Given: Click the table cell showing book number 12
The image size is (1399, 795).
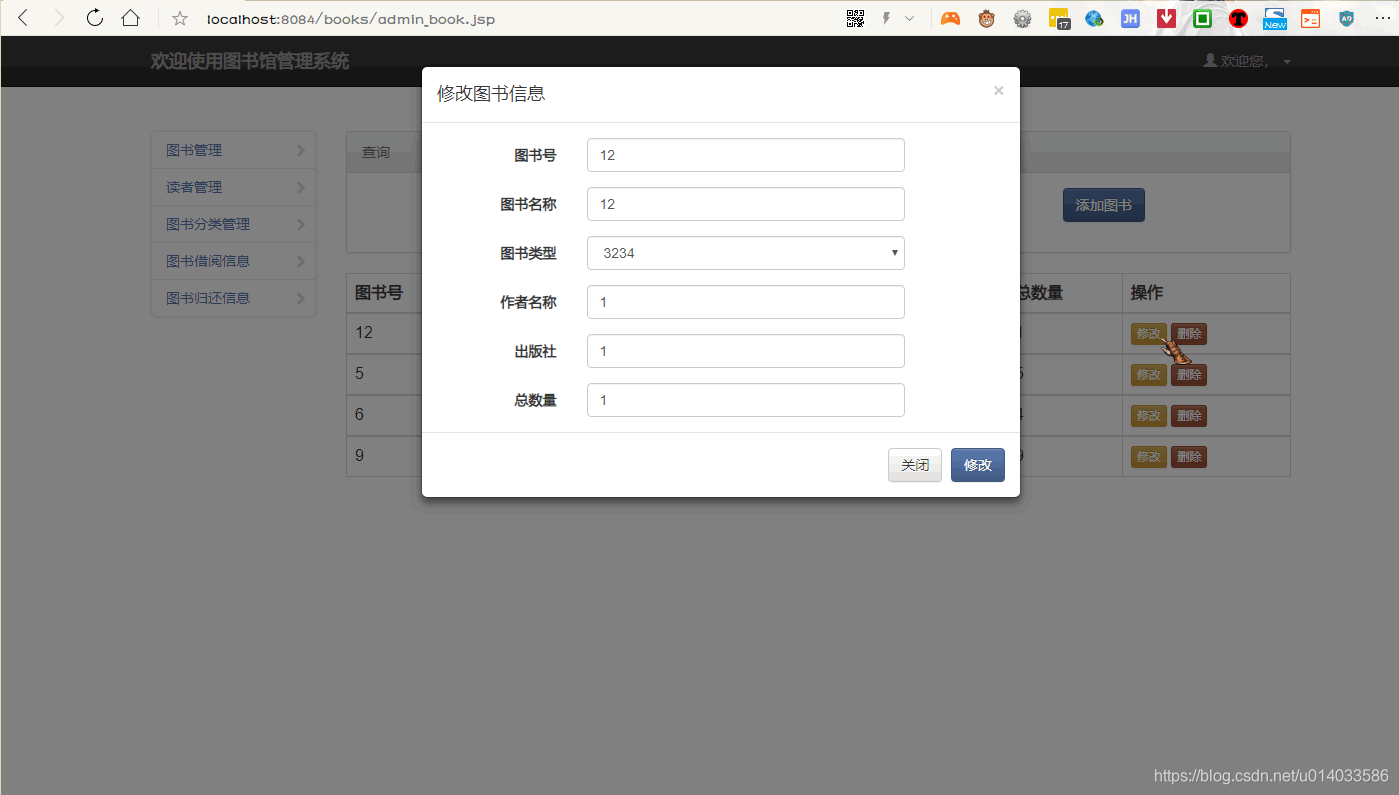Looking at the screenshot, I should tap(364, 332).
